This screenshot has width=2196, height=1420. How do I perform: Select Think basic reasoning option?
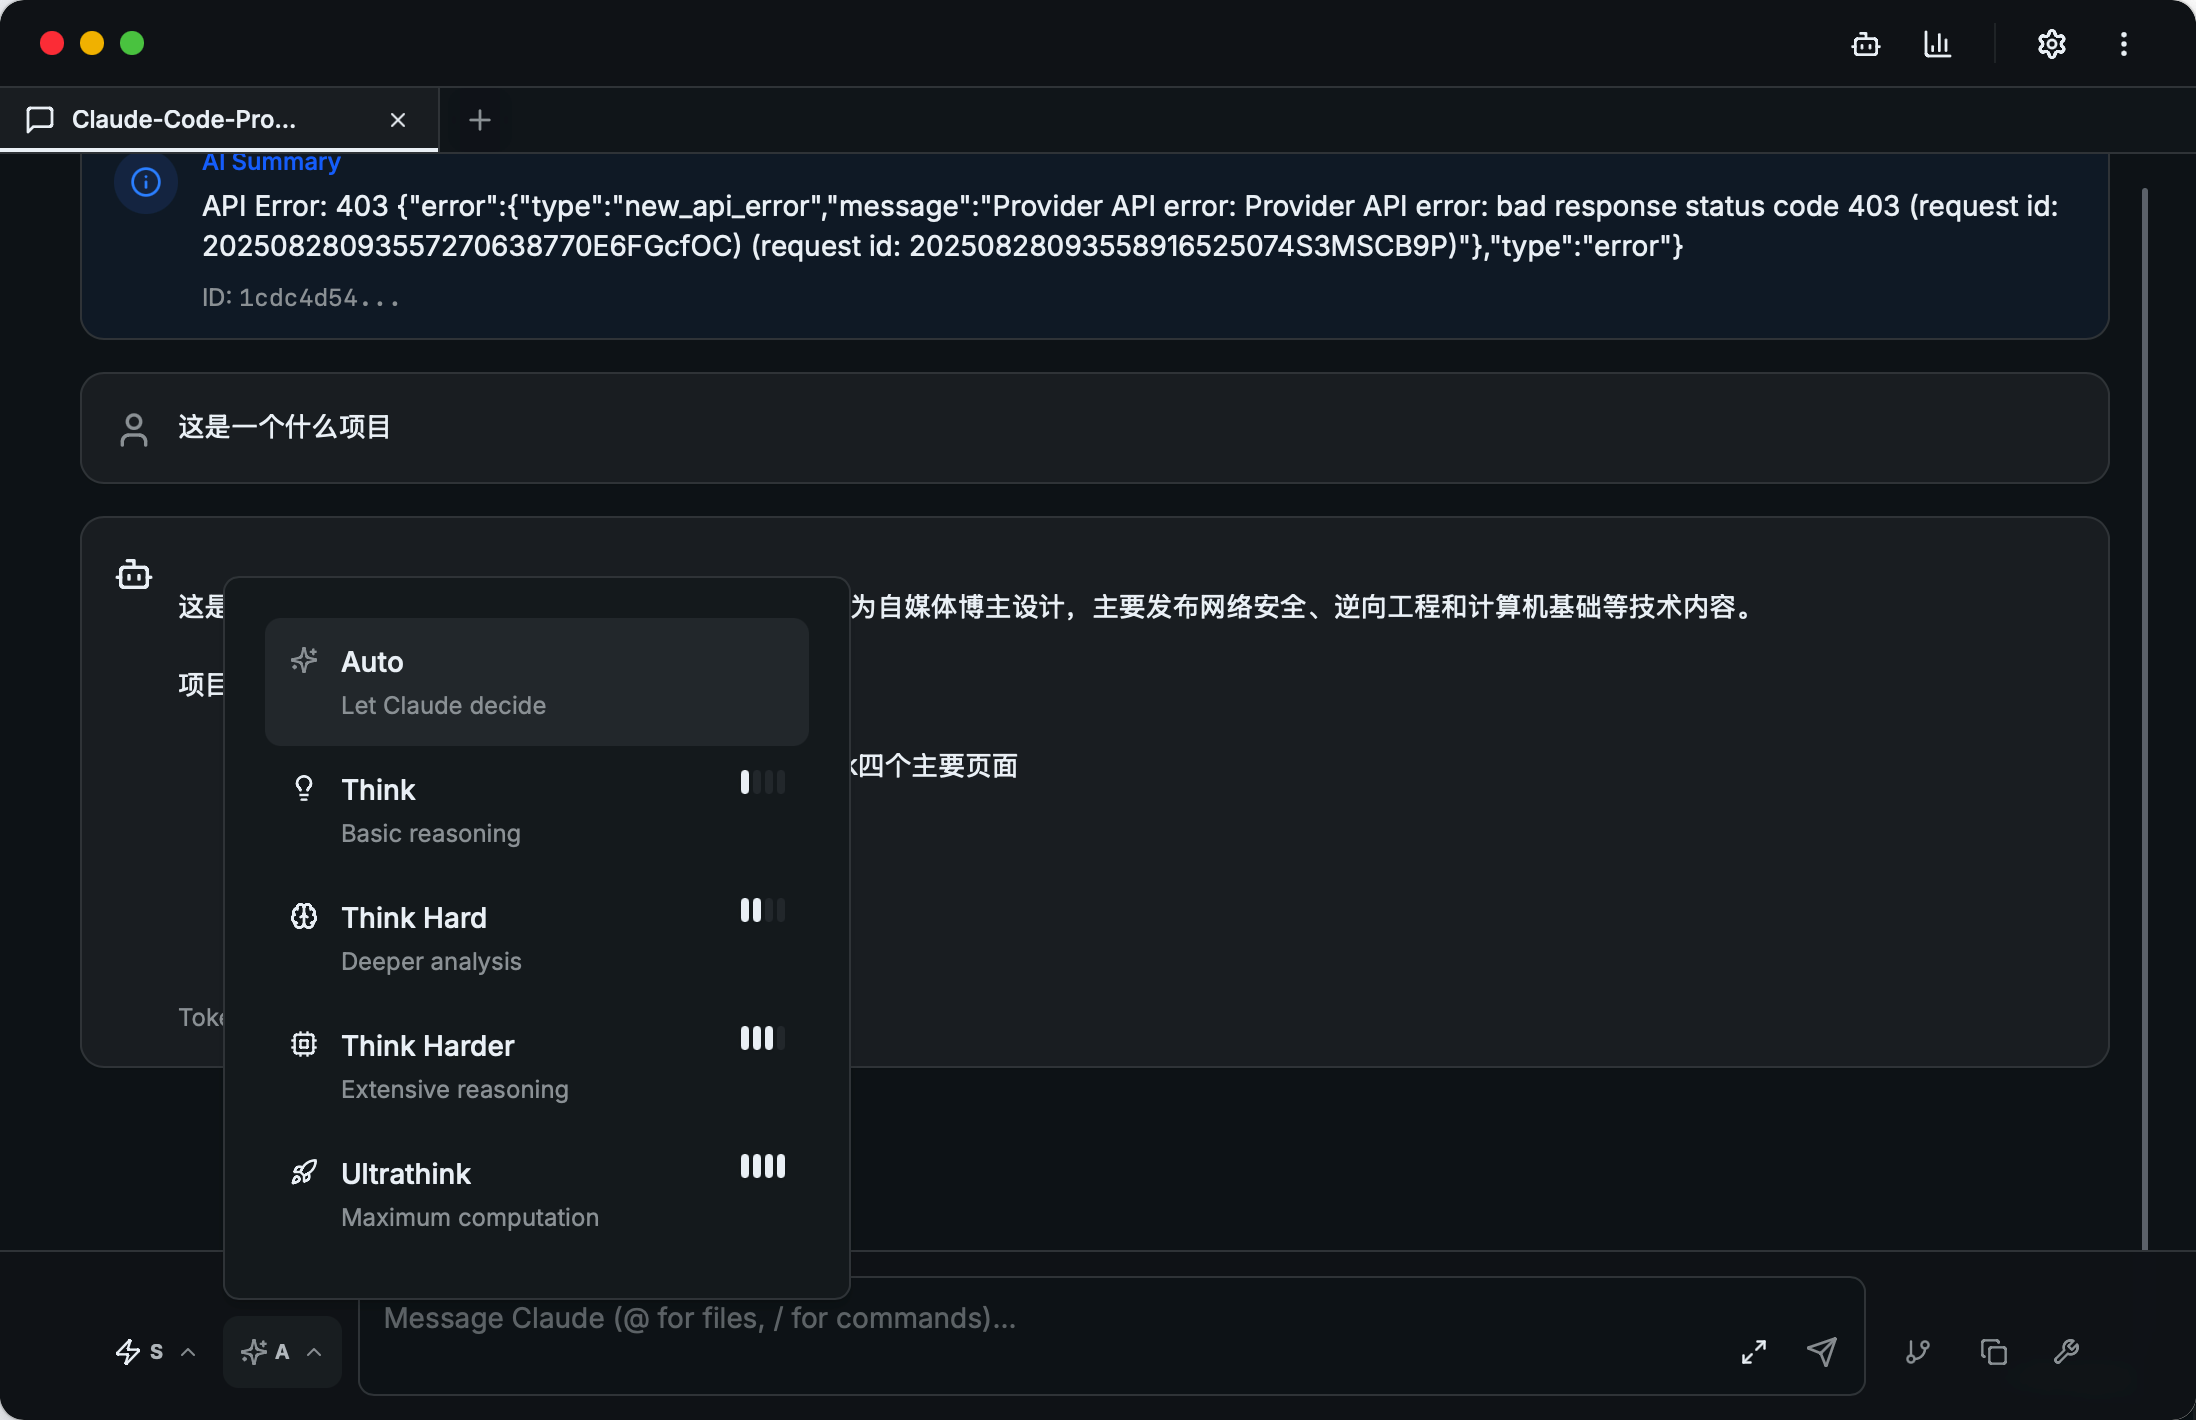tap(536, 810)
